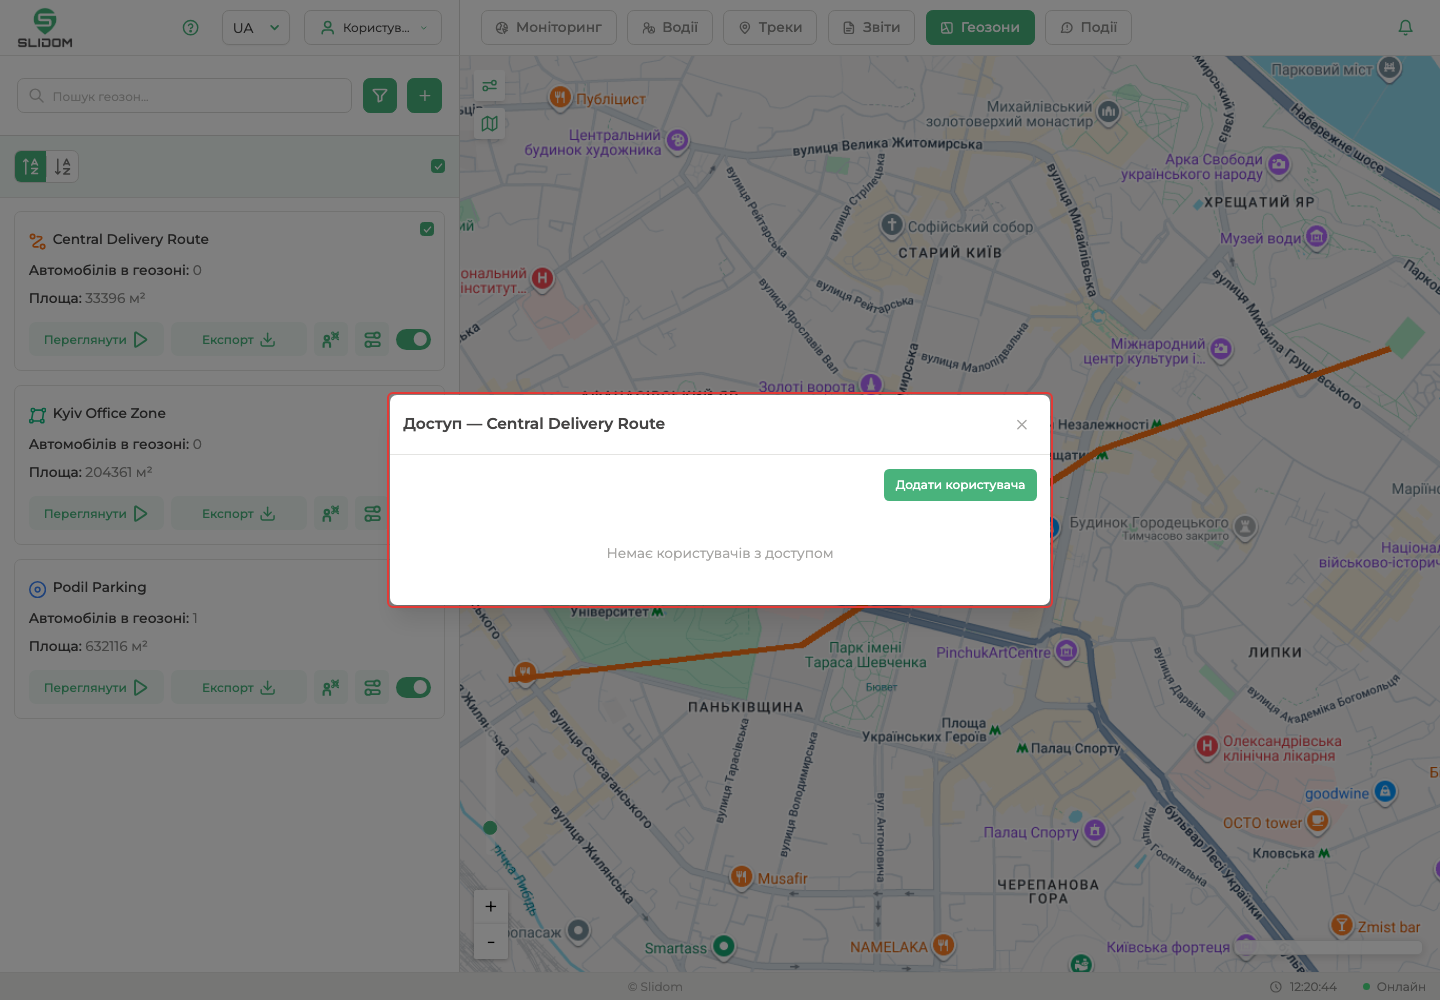Open user access icon for Central Delivery Route
This screenshot has height=1000, width=1440.
(x=331, y=340)
